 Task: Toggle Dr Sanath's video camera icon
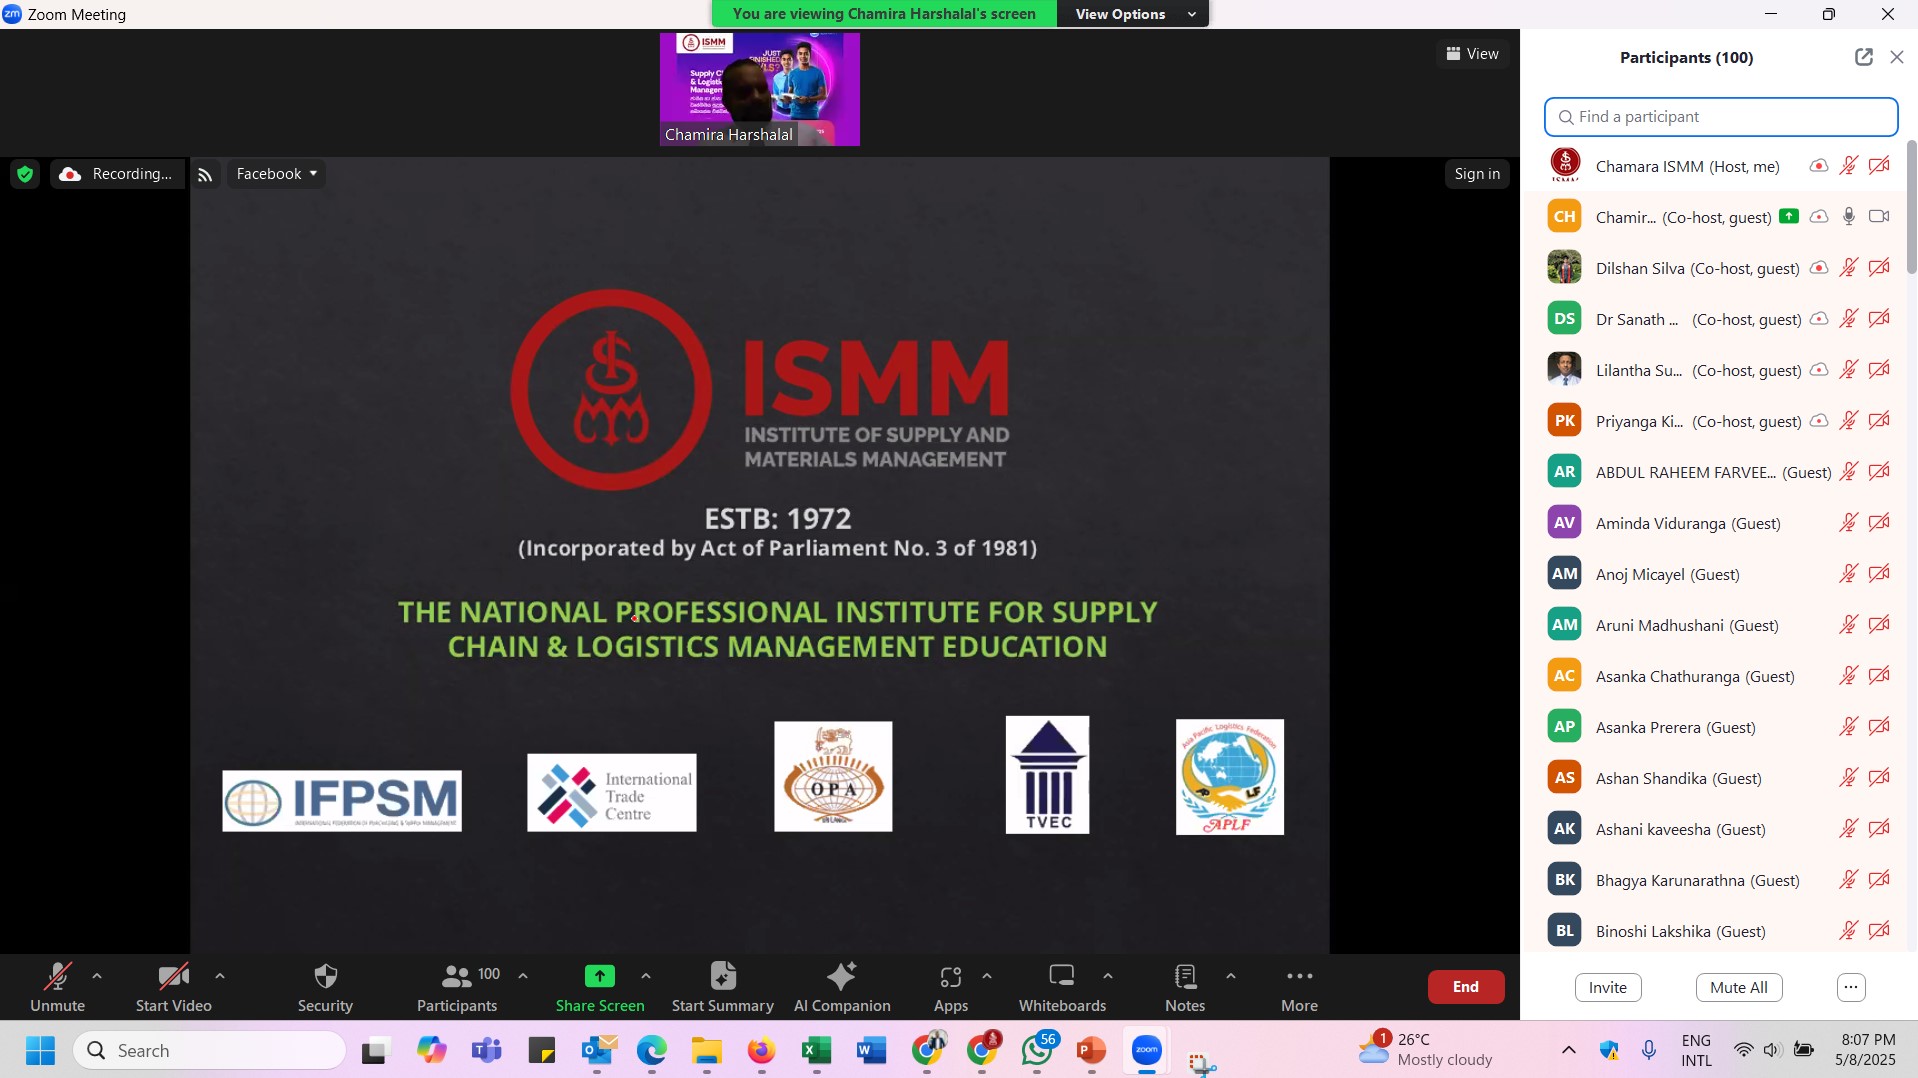(x=1880, y=319)
